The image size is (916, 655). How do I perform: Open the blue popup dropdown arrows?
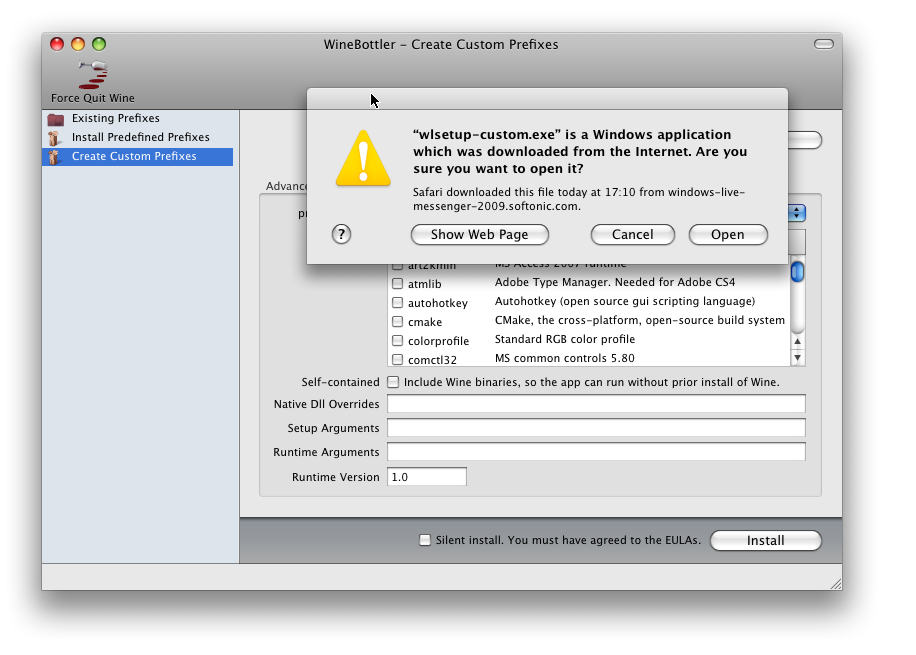pos(797,213)
